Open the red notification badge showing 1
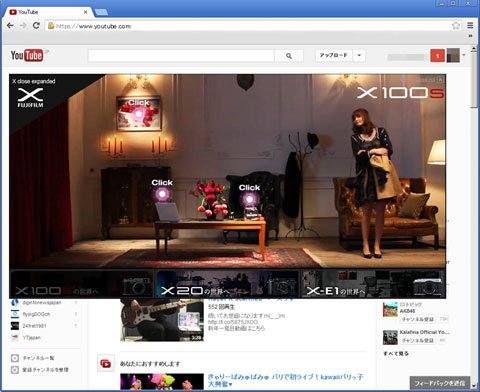This screenshot has width=480, height=392. [437, 56]
